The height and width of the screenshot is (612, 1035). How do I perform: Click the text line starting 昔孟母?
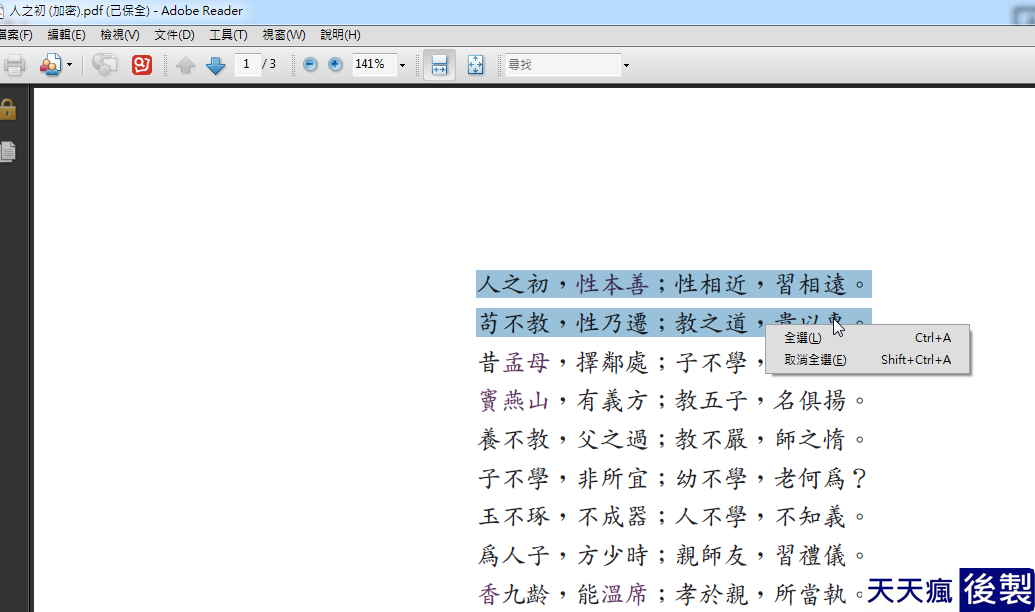coord(620,362)
